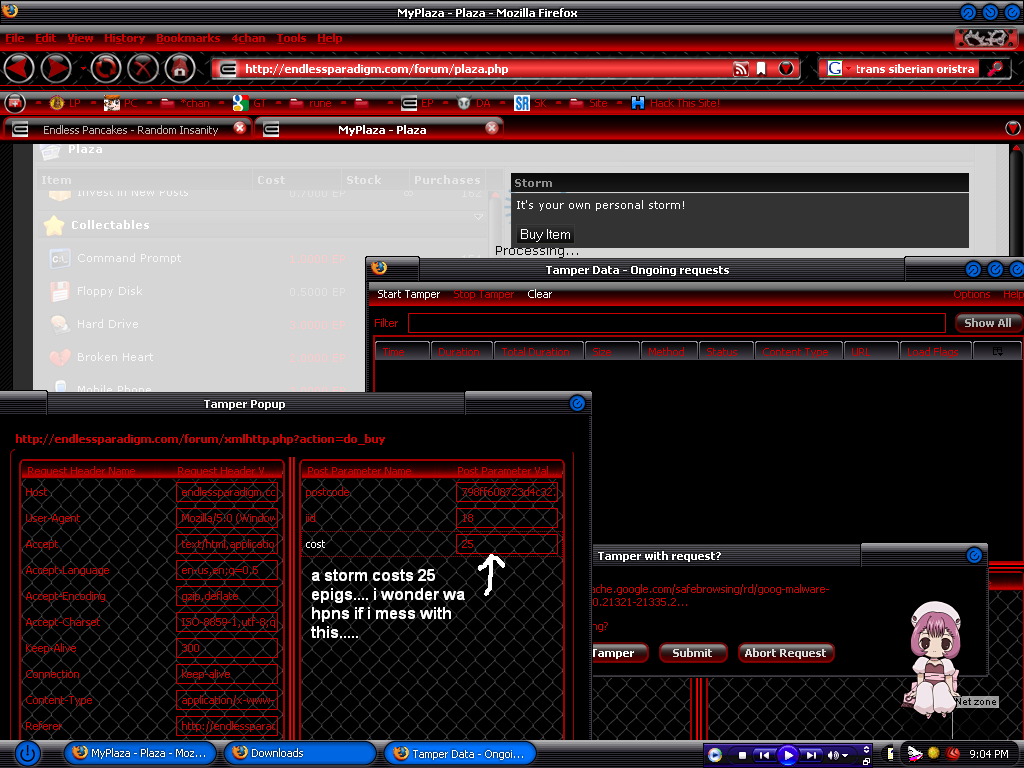This screenshot has width=1024, height=768.
Task: Open the back/forward history dropdown arrow
Action: pyautogui.click(x=83, y=68)
